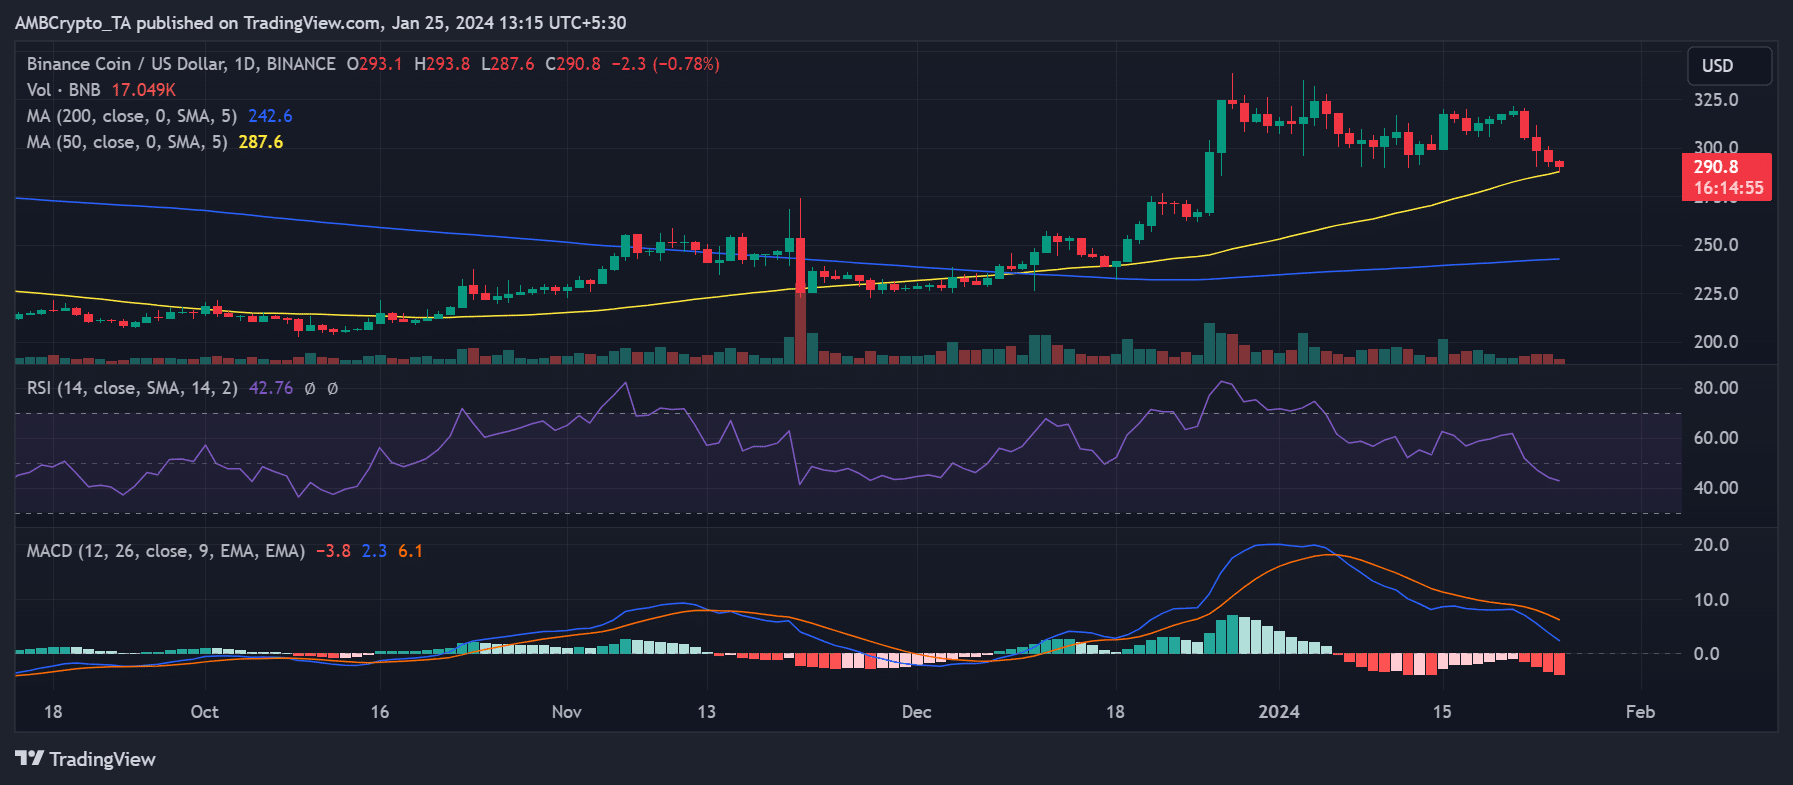Screen dimensions: 1793x785
Task: Click the 40.00 RSI axis label
Action: 1716,488
